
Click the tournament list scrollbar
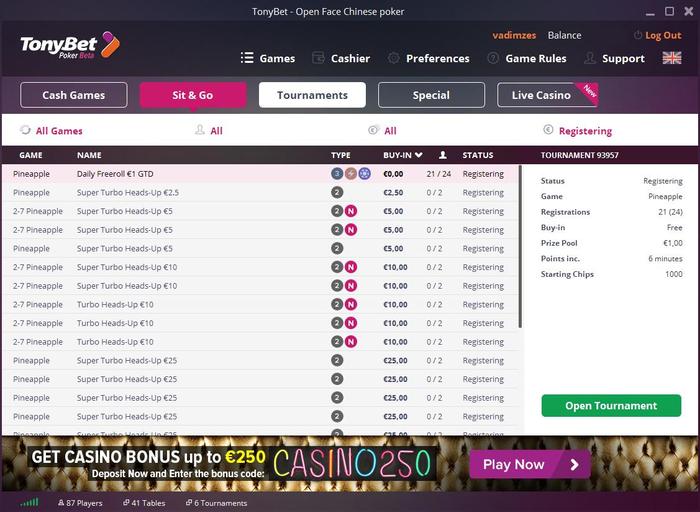[520, 247]
